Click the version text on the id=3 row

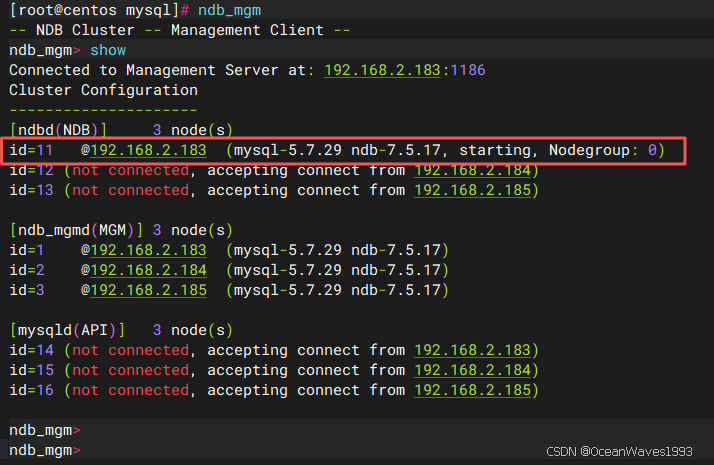(337, 291)
